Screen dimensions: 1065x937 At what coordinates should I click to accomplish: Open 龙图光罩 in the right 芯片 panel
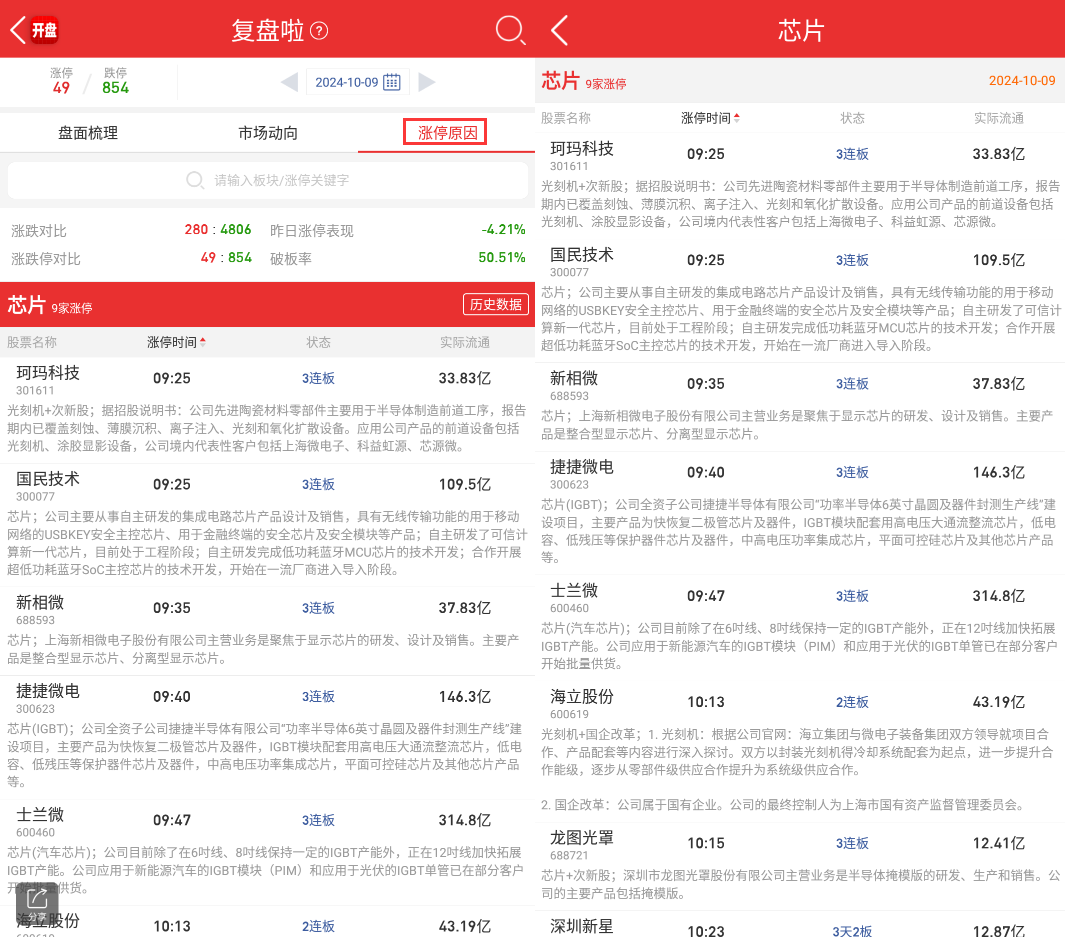(x=581, y=838)
